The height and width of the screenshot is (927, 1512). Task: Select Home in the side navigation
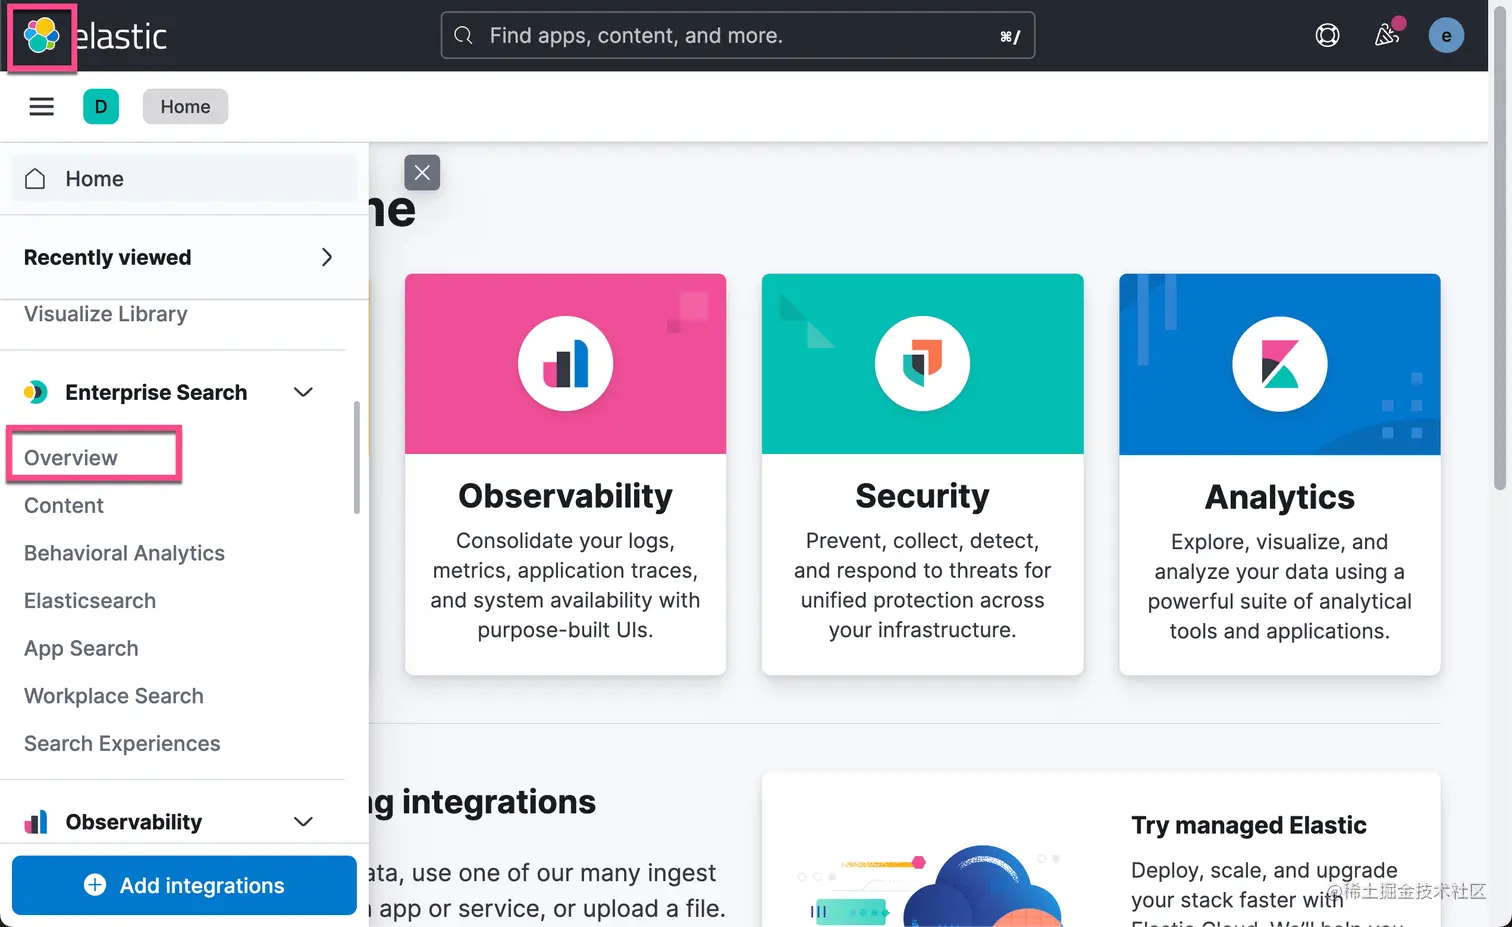[x=184, y=179]
